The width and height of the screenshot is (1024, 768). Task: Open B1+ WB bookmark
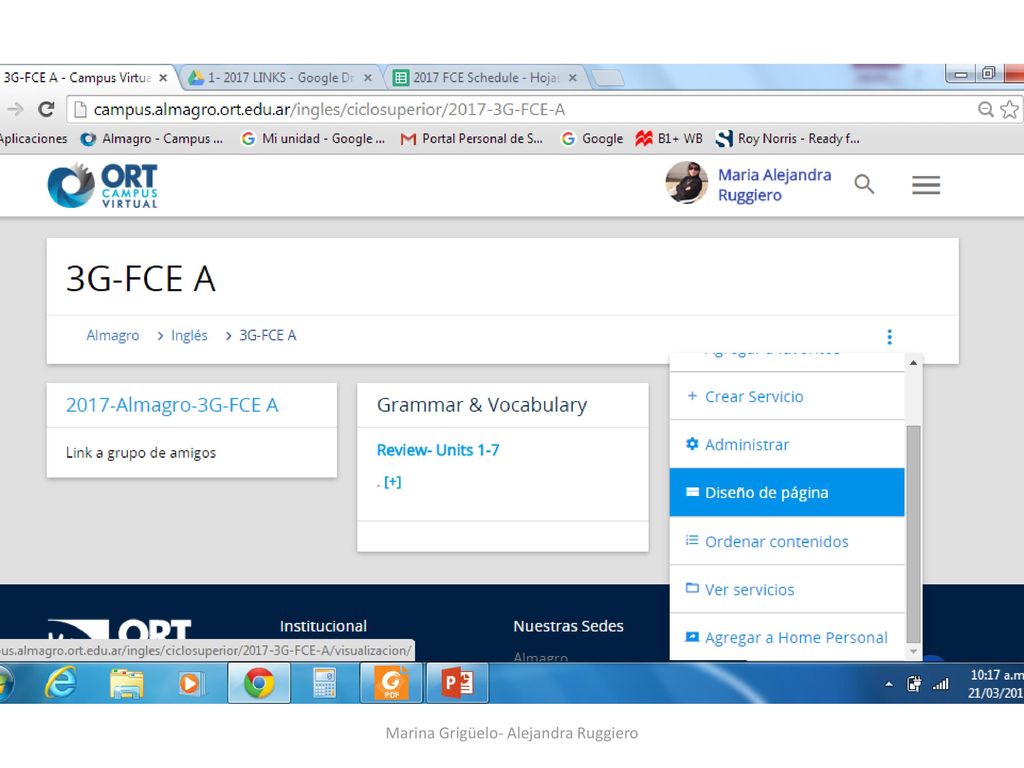(669, 138)
